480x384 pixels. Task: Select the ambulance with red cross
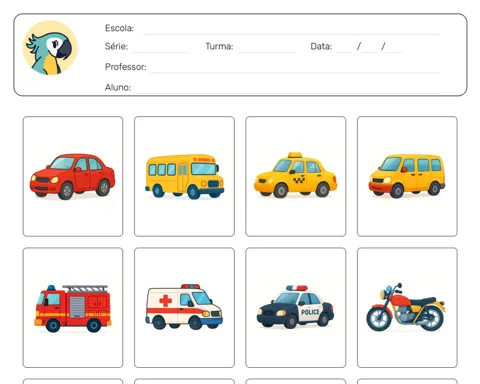point(184,307)
